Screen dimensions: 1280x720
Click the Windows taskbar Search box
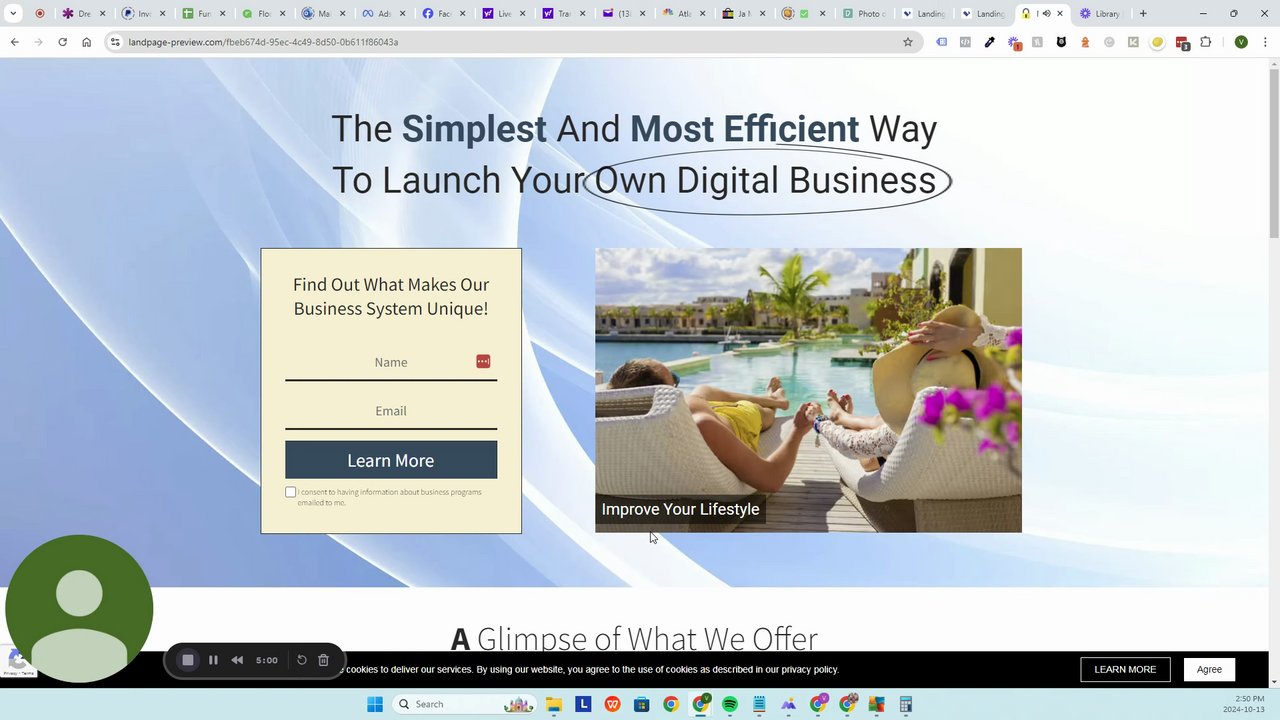pos(465,704)
